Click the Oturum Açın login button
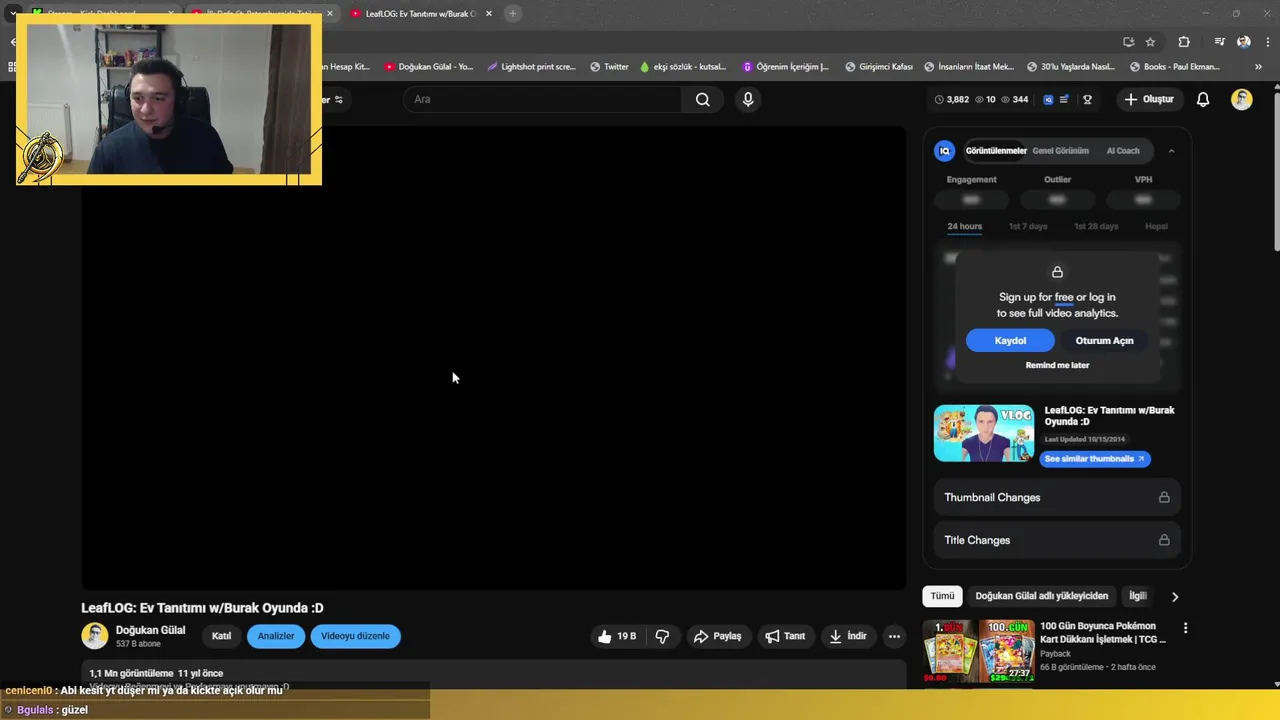This screenshot has height=720, width=1280. click(x=1104, y=341)
